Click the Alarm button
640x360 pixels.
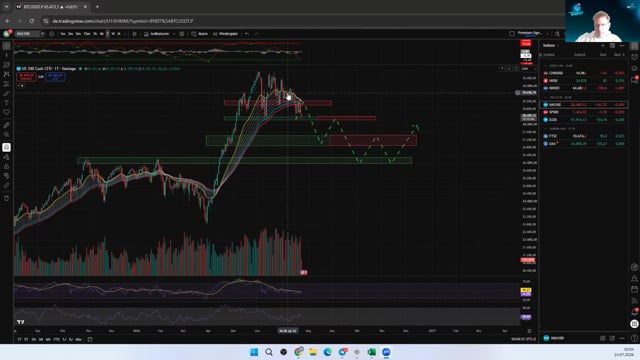pyautogui.click(x=200, y=34)
